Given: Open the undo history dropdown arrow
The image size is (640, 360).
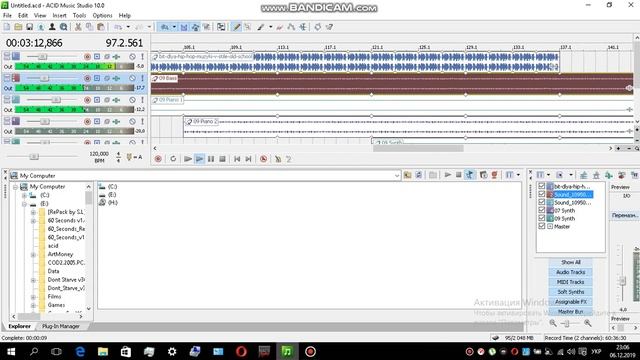Looking at the screenshot, I should tap(128, 27).
